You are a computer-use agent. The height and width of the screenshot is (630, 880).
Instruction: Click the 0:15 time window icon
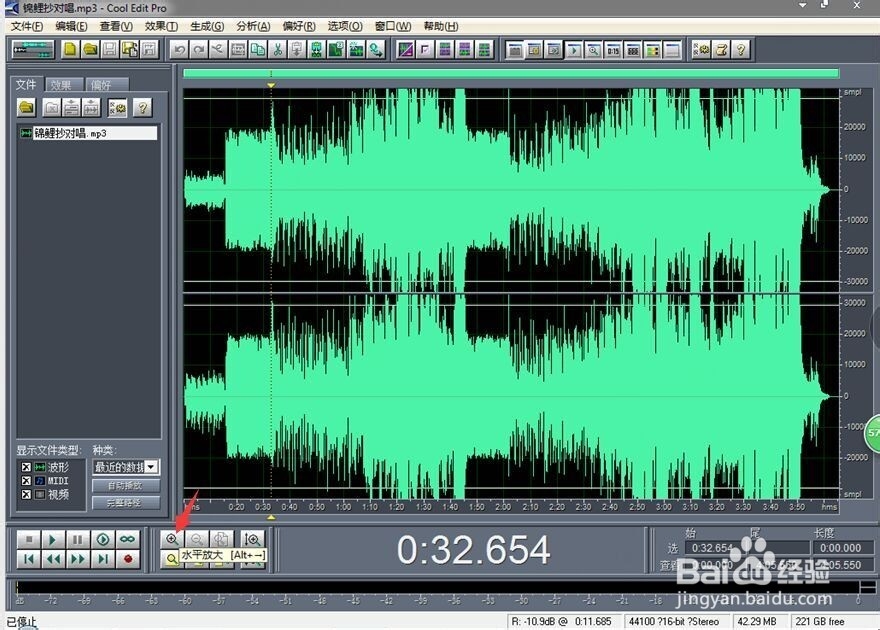click(x=613, y=50)
